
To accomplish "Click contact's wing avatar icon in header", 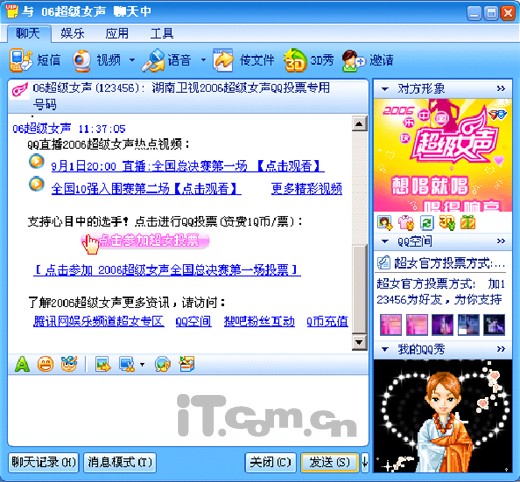I will tap(20, 89).
